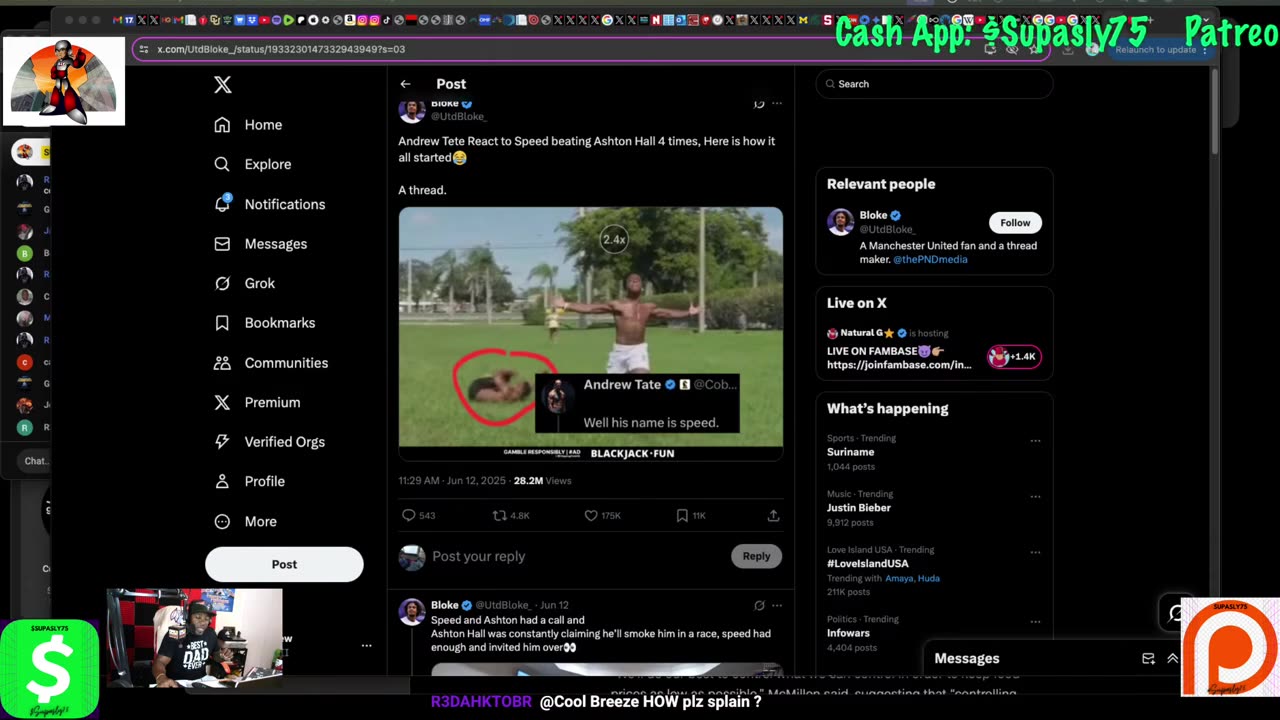1280x720 pixels.
Task: Click the #LoveIslandUSA trending topic
Action: pos(868,564)
